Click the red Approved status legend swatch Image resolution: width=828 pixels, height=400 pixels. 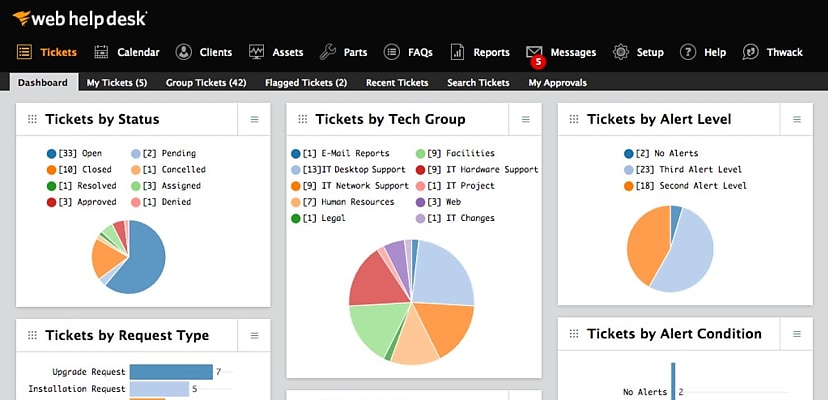pos(51,202)
